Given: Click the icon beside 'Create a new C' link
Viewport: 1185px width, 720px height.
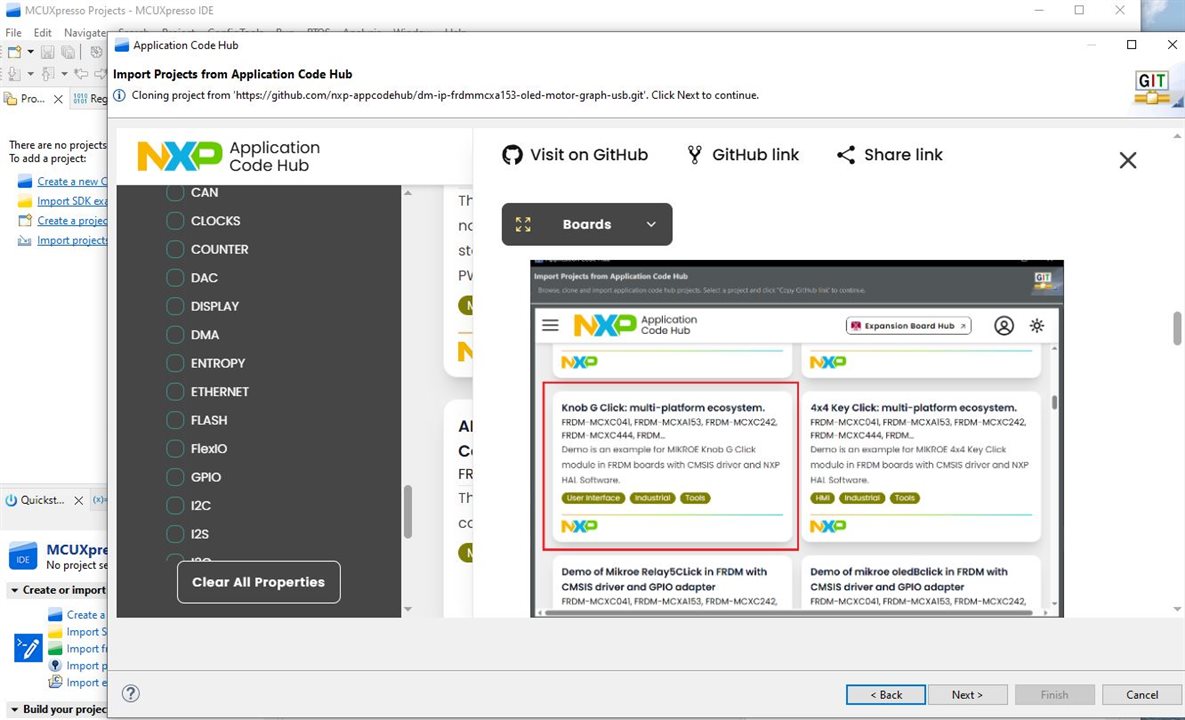Looking at the screenshot, I should (x=25, y=181).
